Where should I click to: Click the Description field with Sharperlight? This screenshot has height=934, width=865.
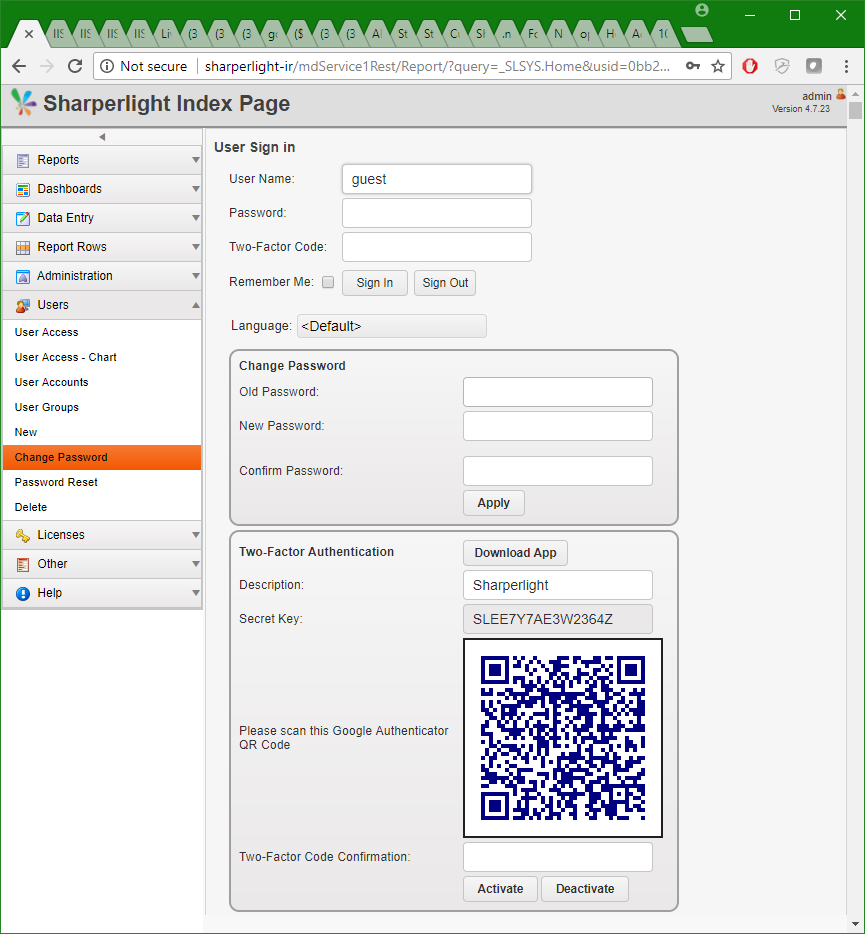[x=558, y=586]
